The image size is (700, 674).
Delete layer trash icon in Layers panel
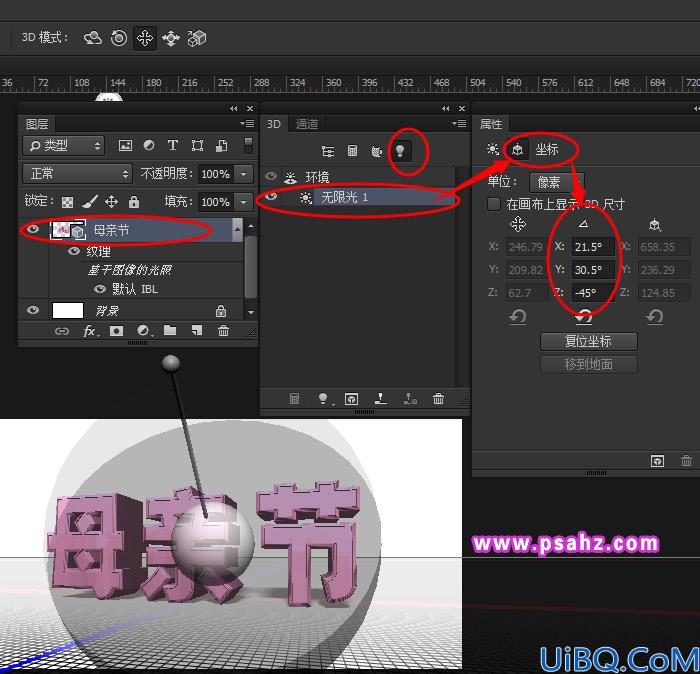(x=223, y=331)
